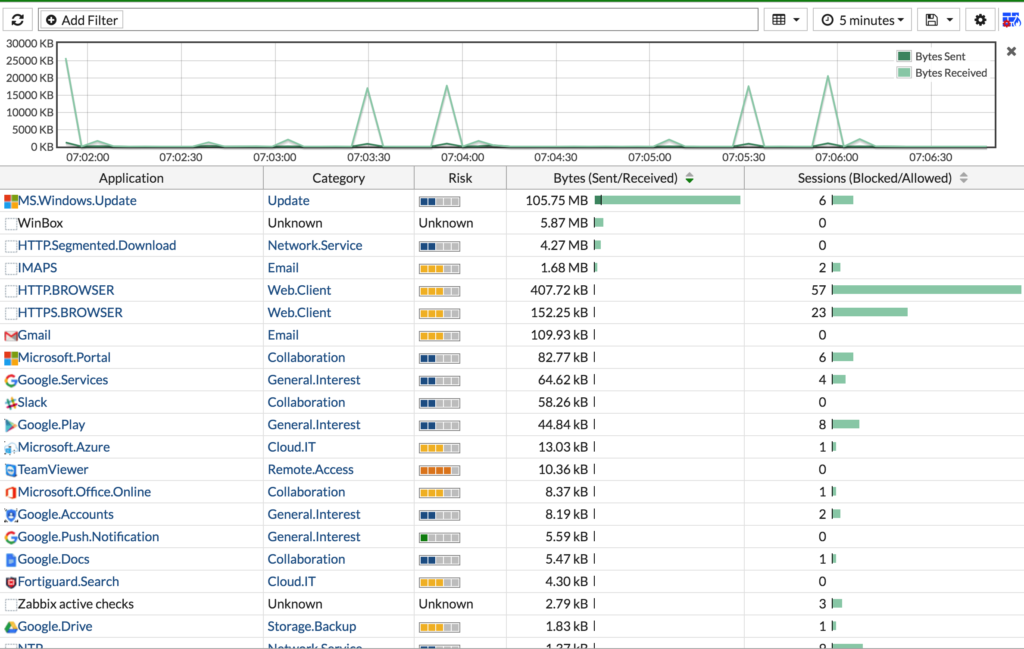1024x649 pixels.
Task: Toggle Bytes Received legend series
Action: [x=942, y=72]
